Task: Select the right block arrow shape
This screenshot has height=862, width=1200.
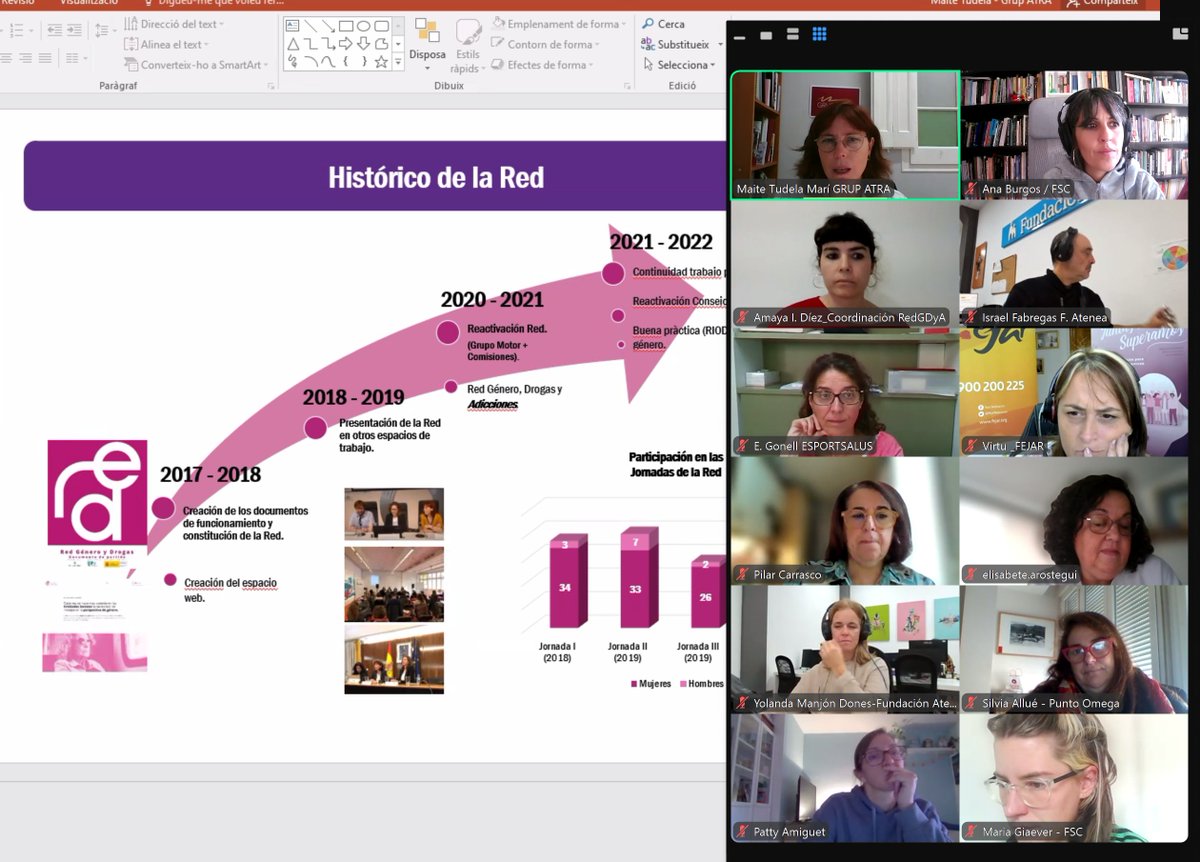Action: (x=346, y=43)
